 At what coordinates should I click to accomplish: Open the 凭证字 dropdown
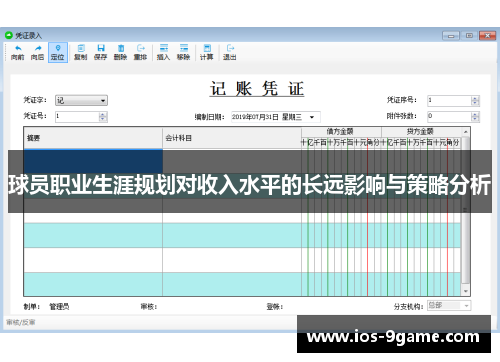click(x=103, y=100)
